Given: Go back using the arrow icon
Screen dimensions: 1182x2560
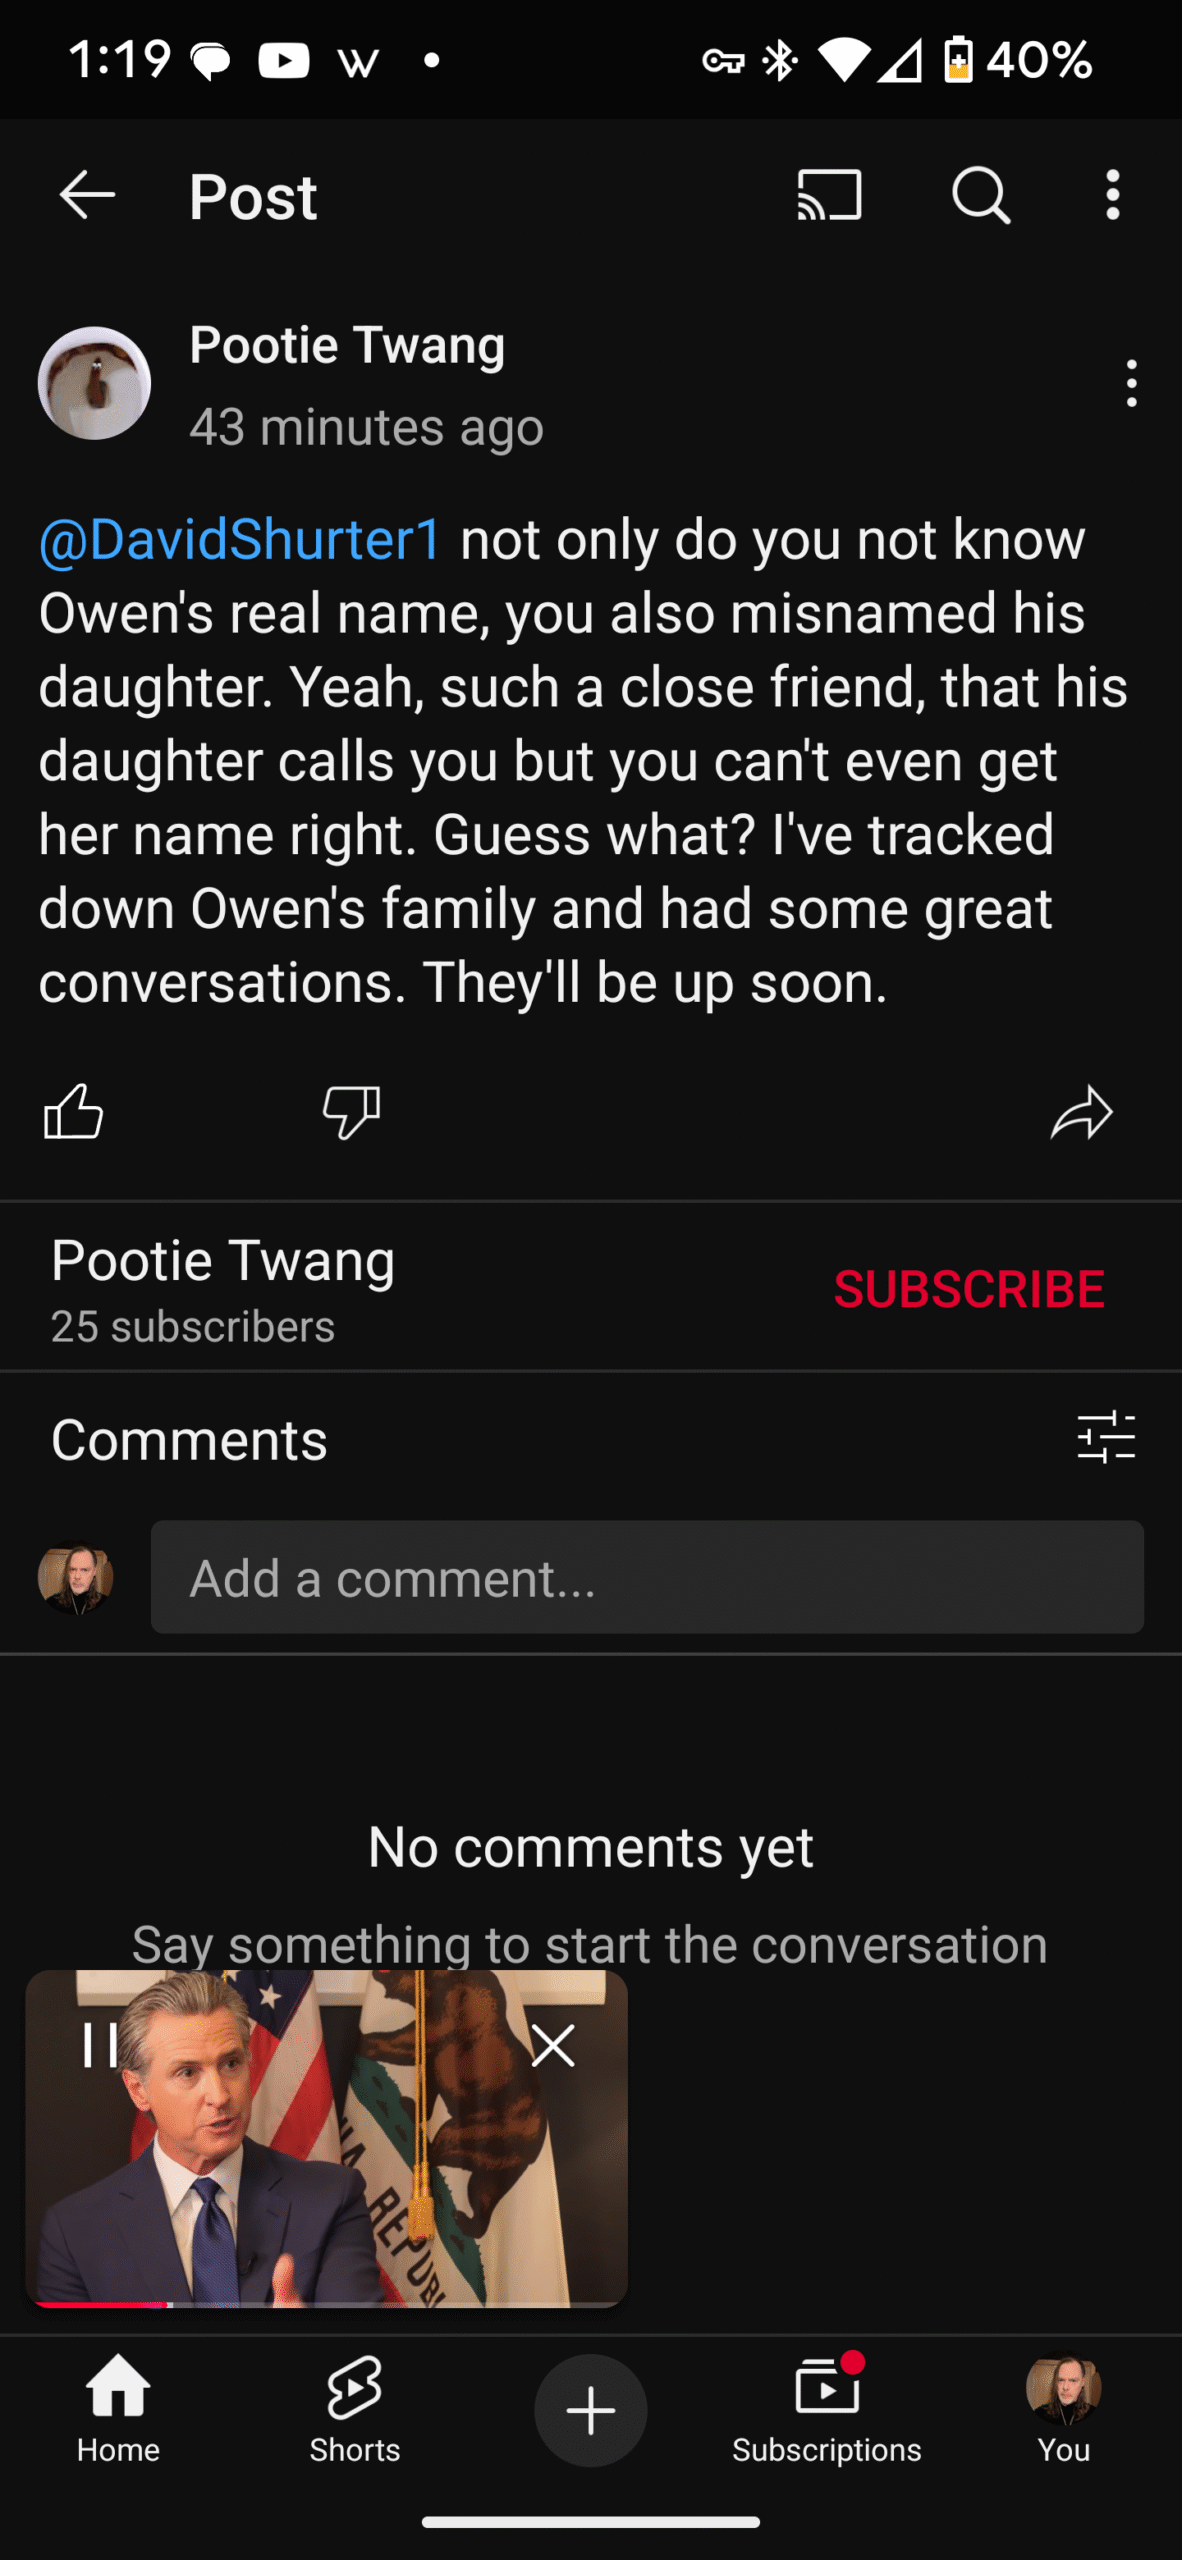Looking at the screenshot, I should tap(88, 195).
